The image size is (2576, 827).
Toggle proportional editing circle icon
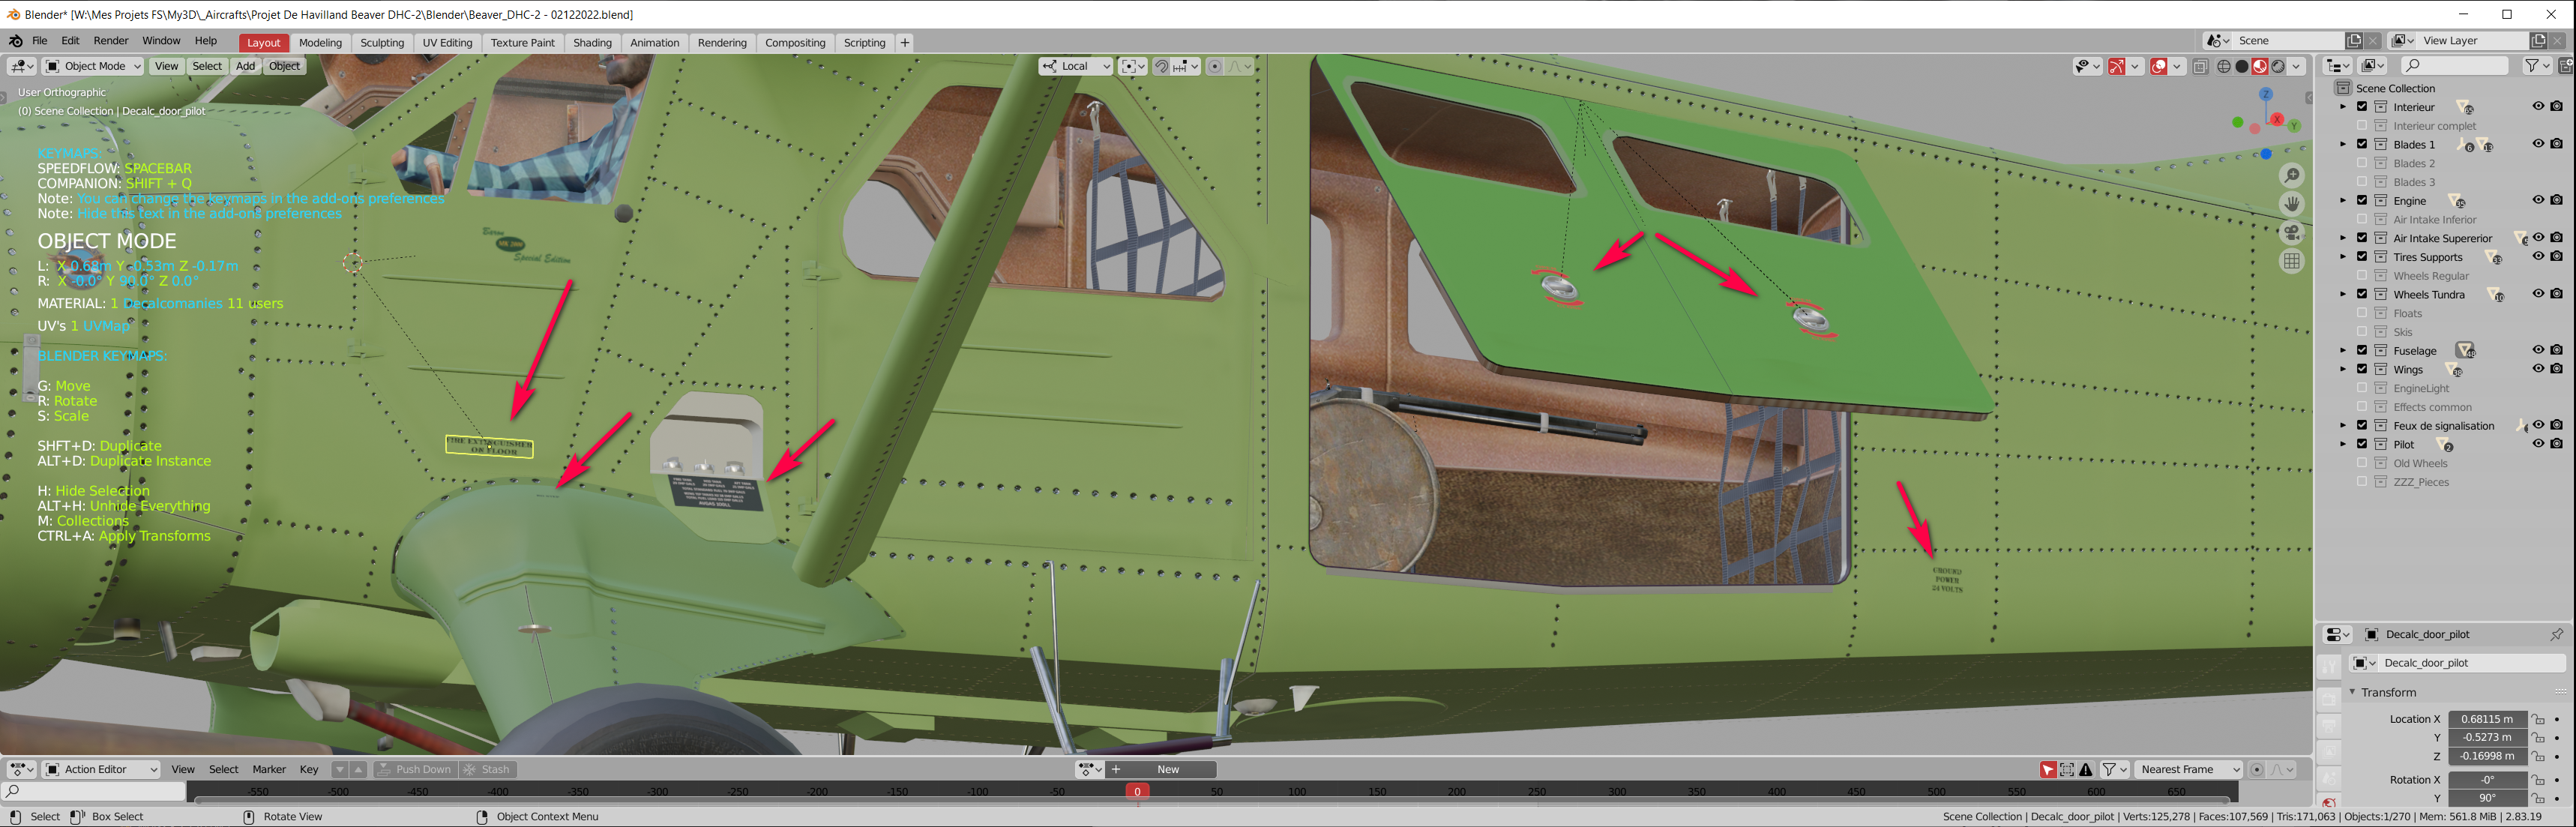tap(1214, 66)
